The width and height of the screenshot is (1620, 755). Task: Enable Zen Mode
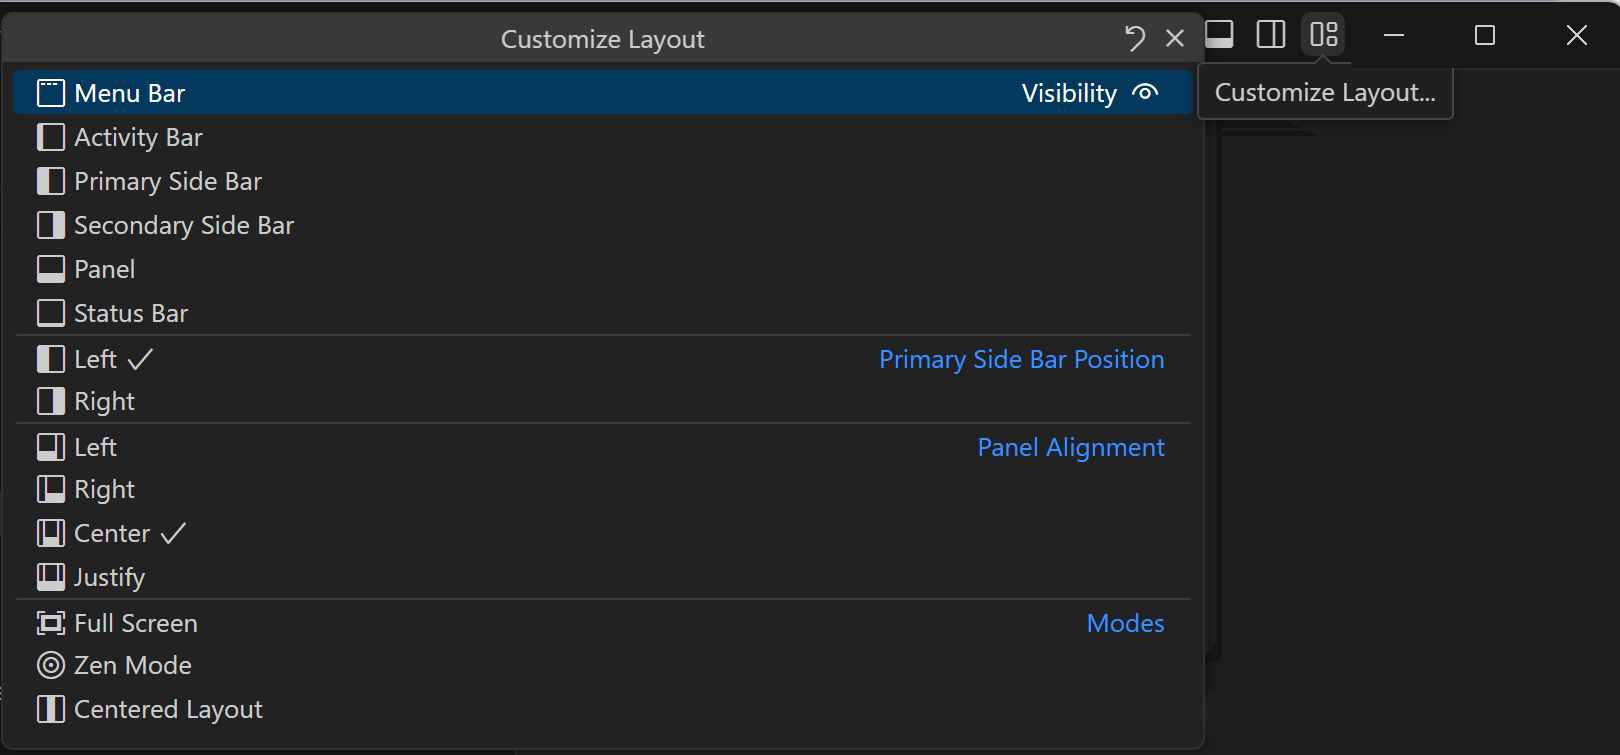(x=133, y=665)
